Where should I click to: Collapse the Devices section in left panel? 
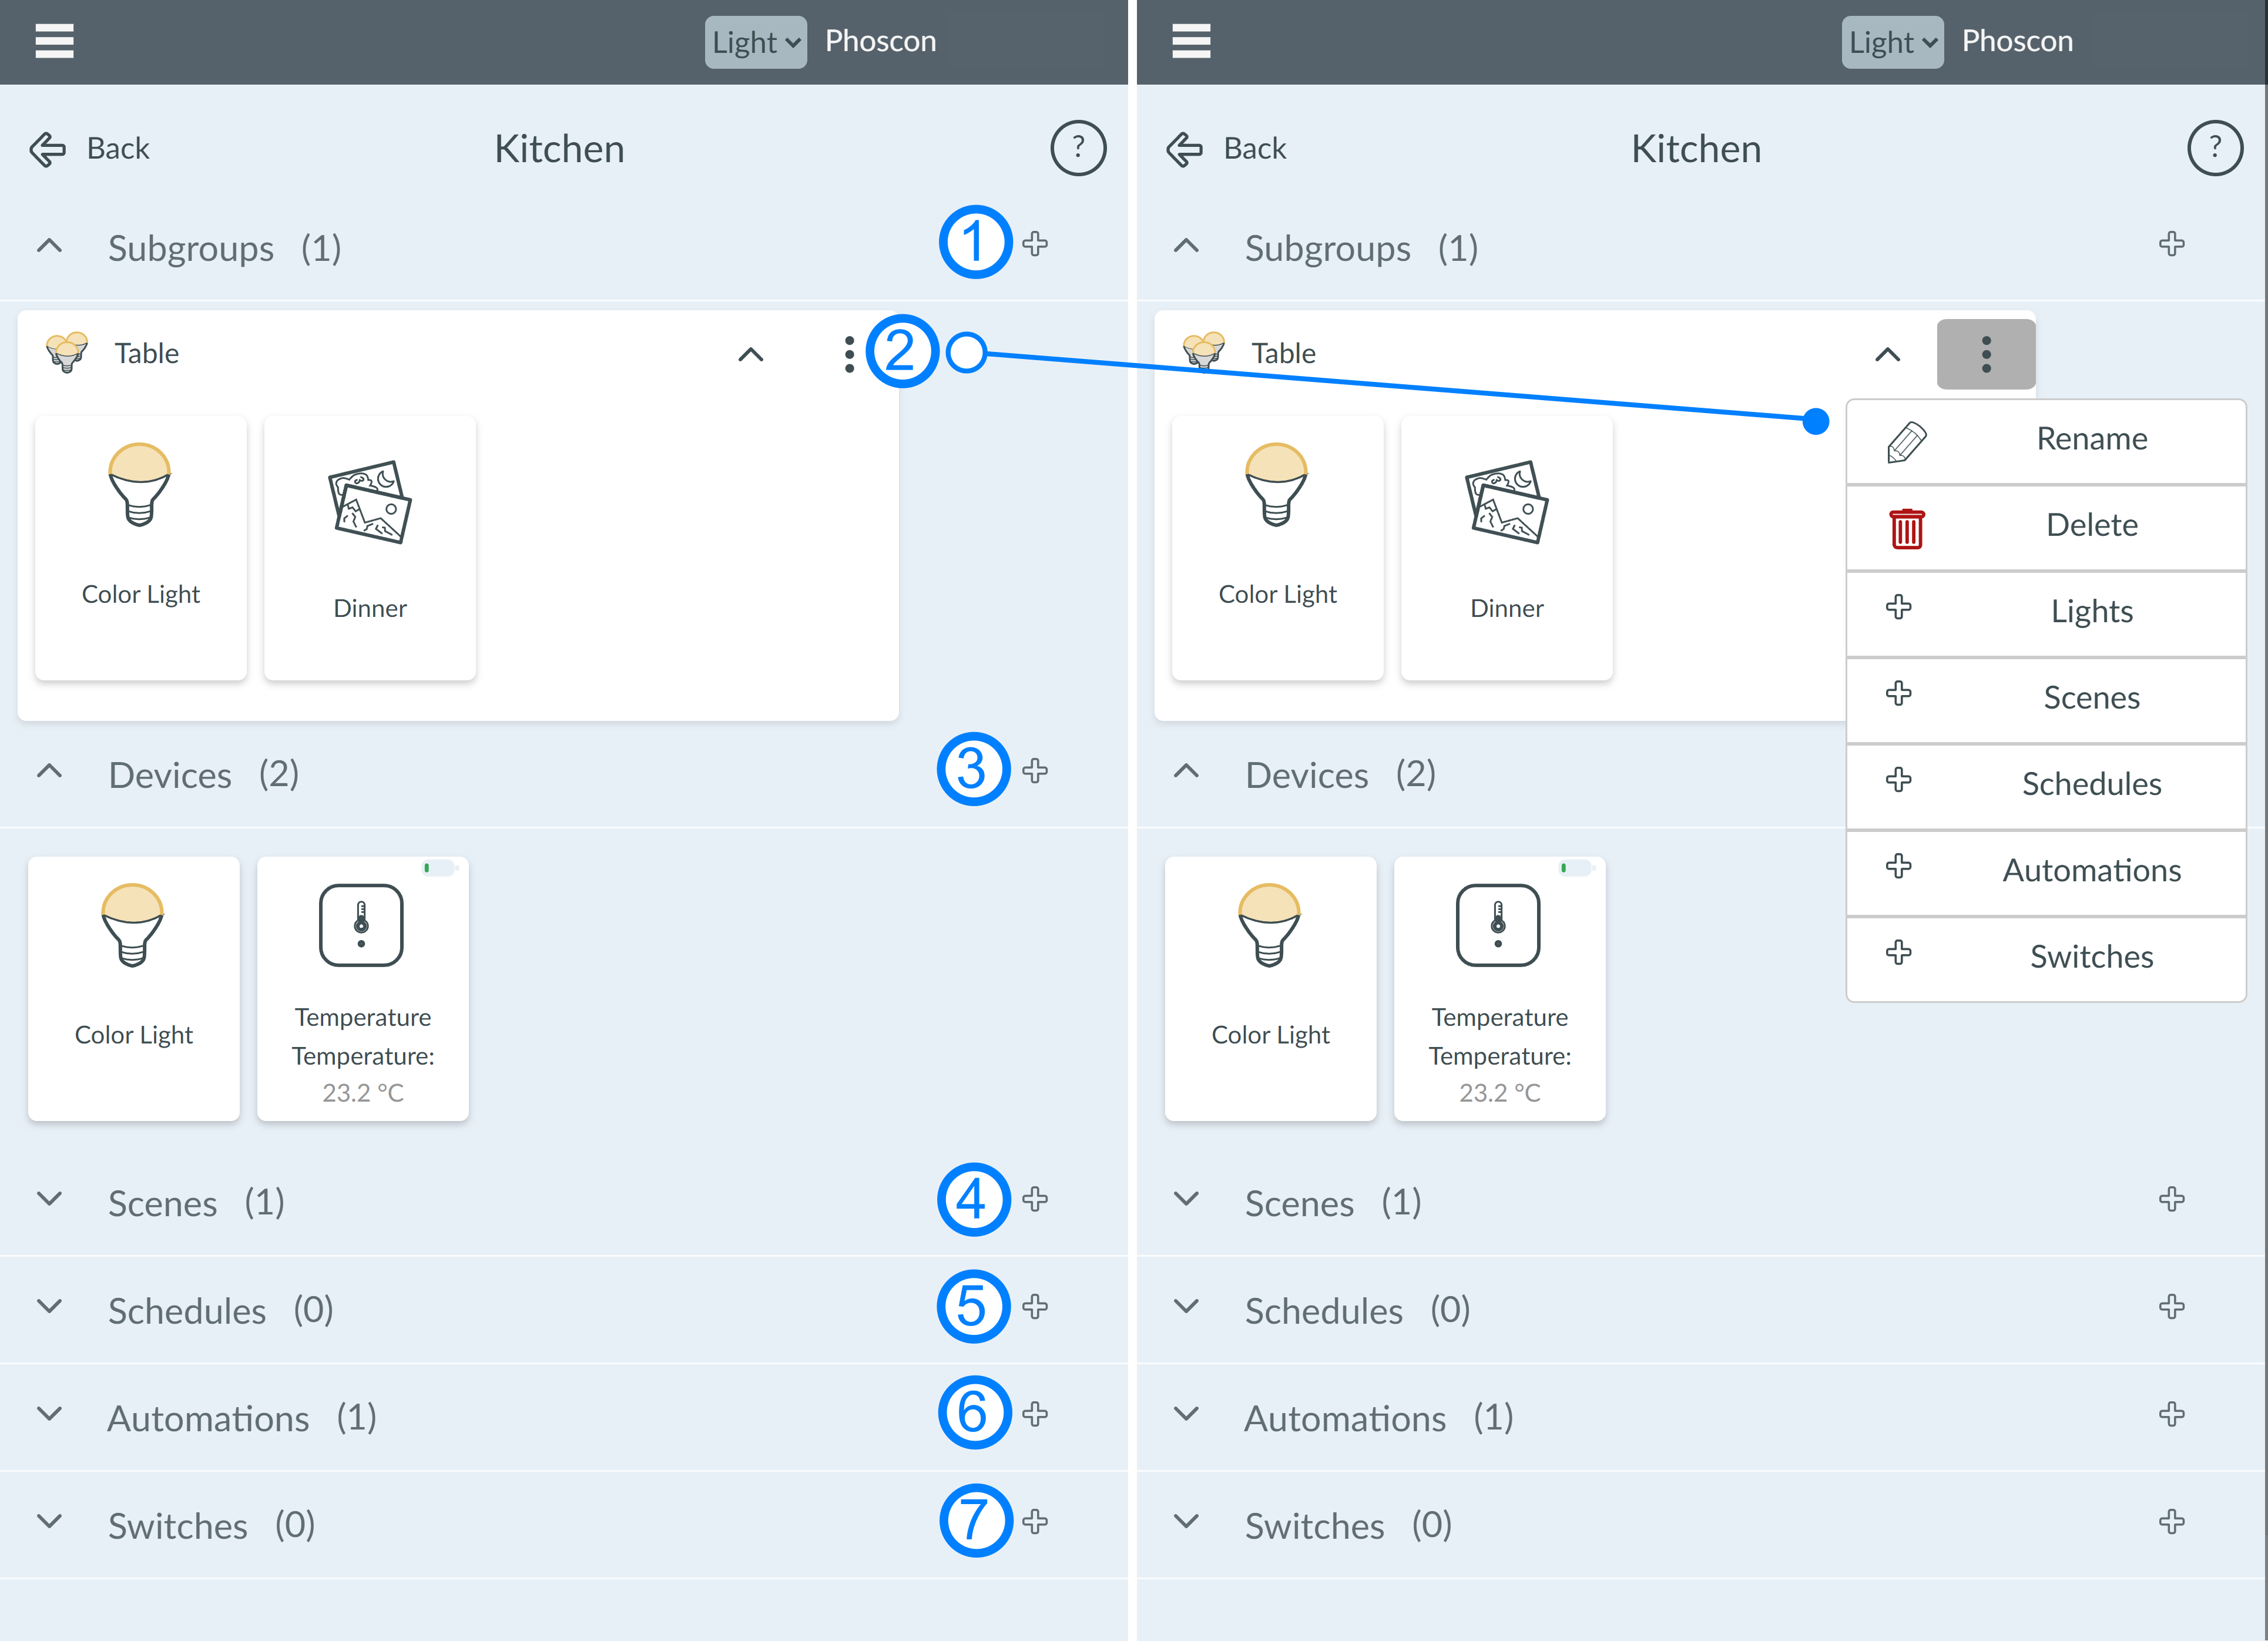[49, 772]
